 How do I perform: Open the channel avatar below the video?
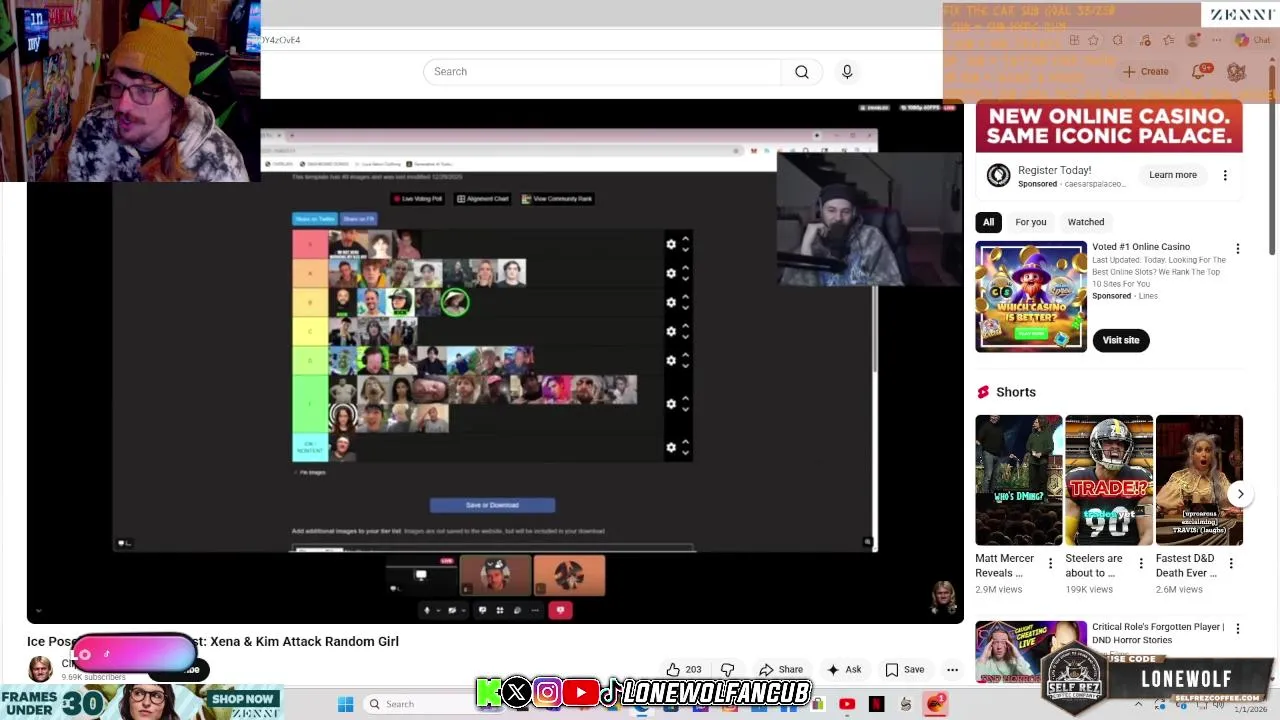click(x=40, y=669)
